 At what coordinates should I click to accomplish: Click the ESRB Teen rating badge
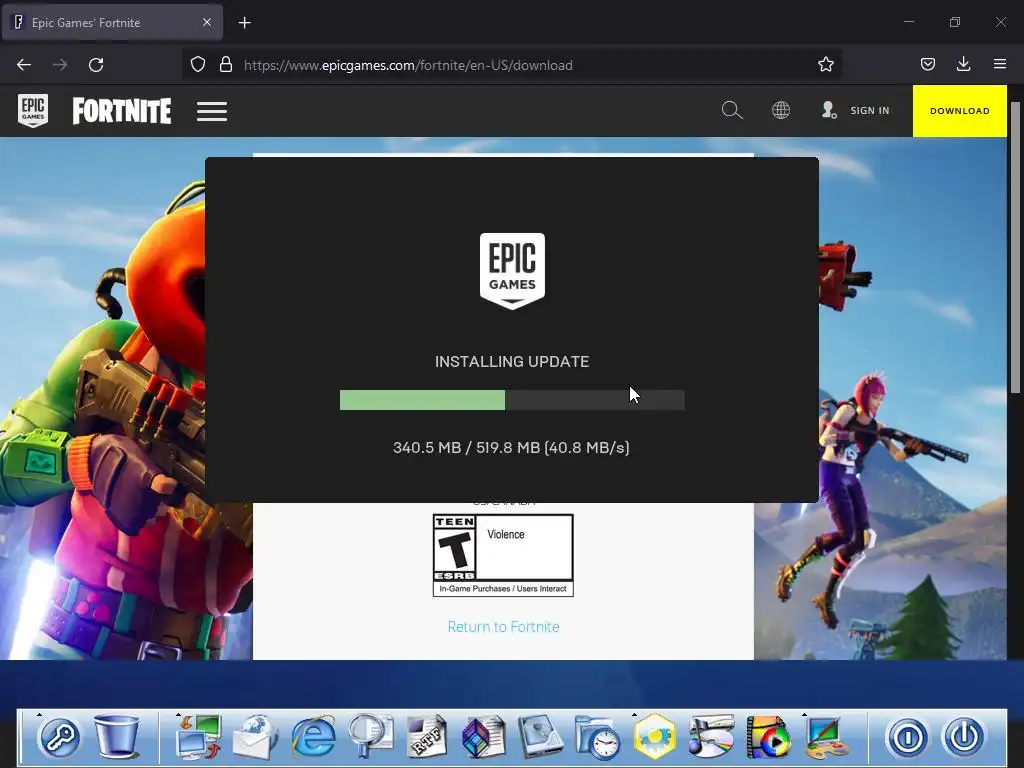(x=503, y=555)
